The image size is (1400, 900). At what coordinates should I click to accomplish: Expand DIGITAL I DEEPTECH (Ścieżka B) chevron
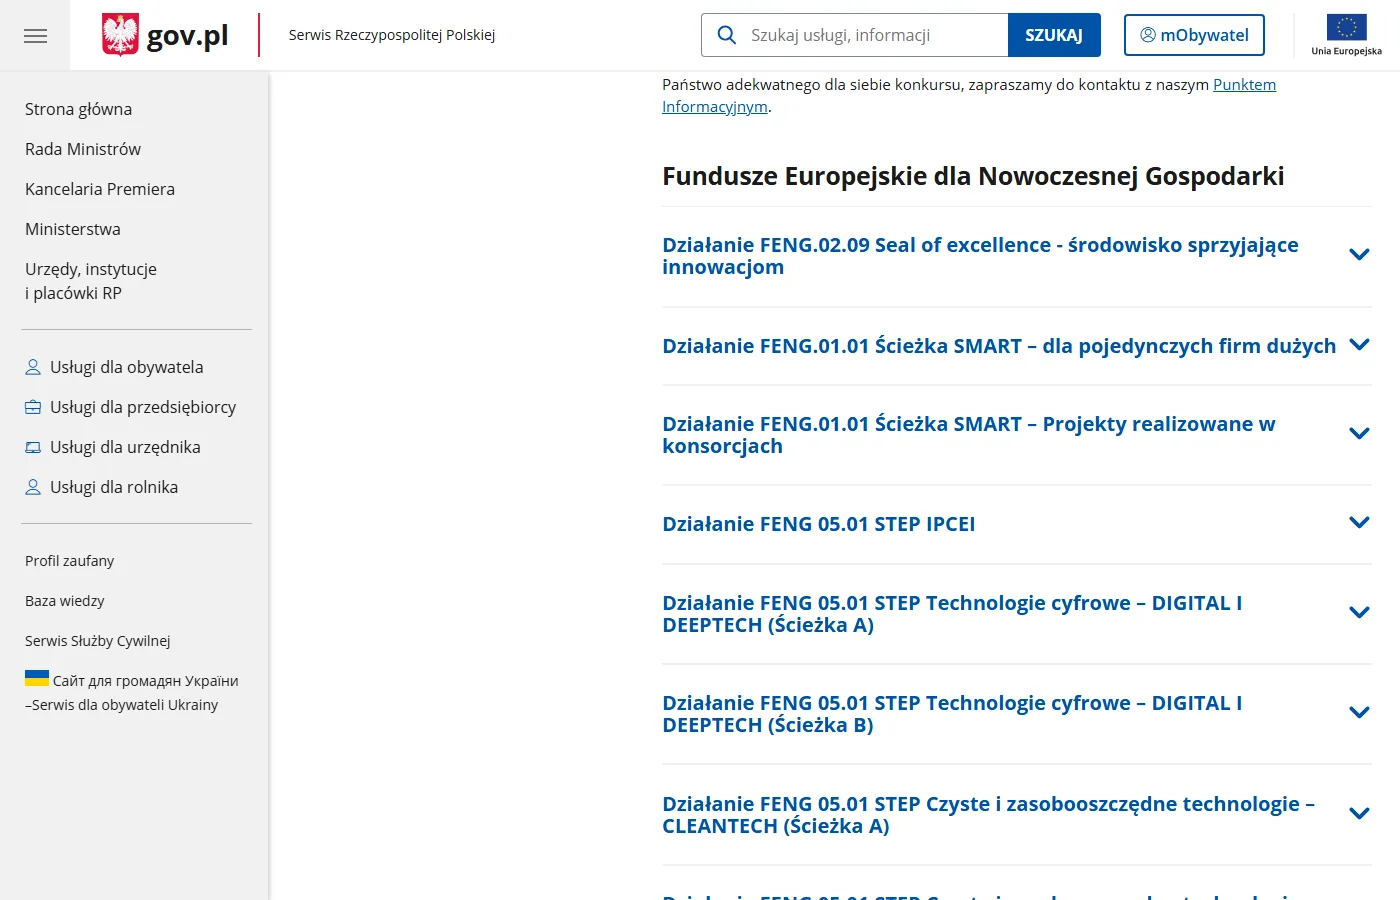1359,712
